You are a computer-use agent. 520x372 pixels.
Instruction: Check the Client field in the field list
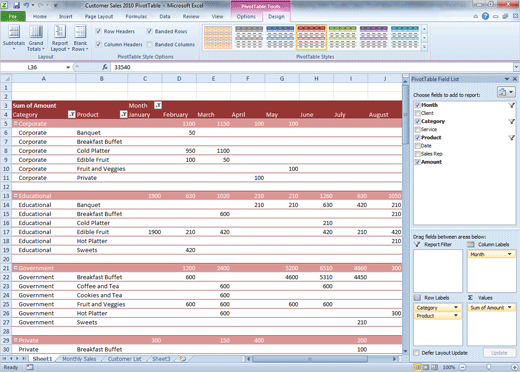point(417,113)
